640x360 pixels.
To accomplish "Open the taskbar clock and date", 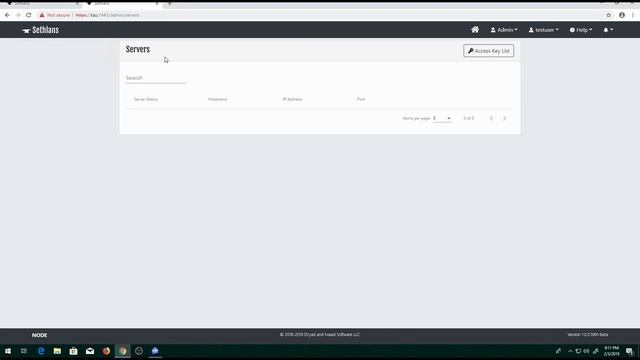I will click(x=611, y=351).
